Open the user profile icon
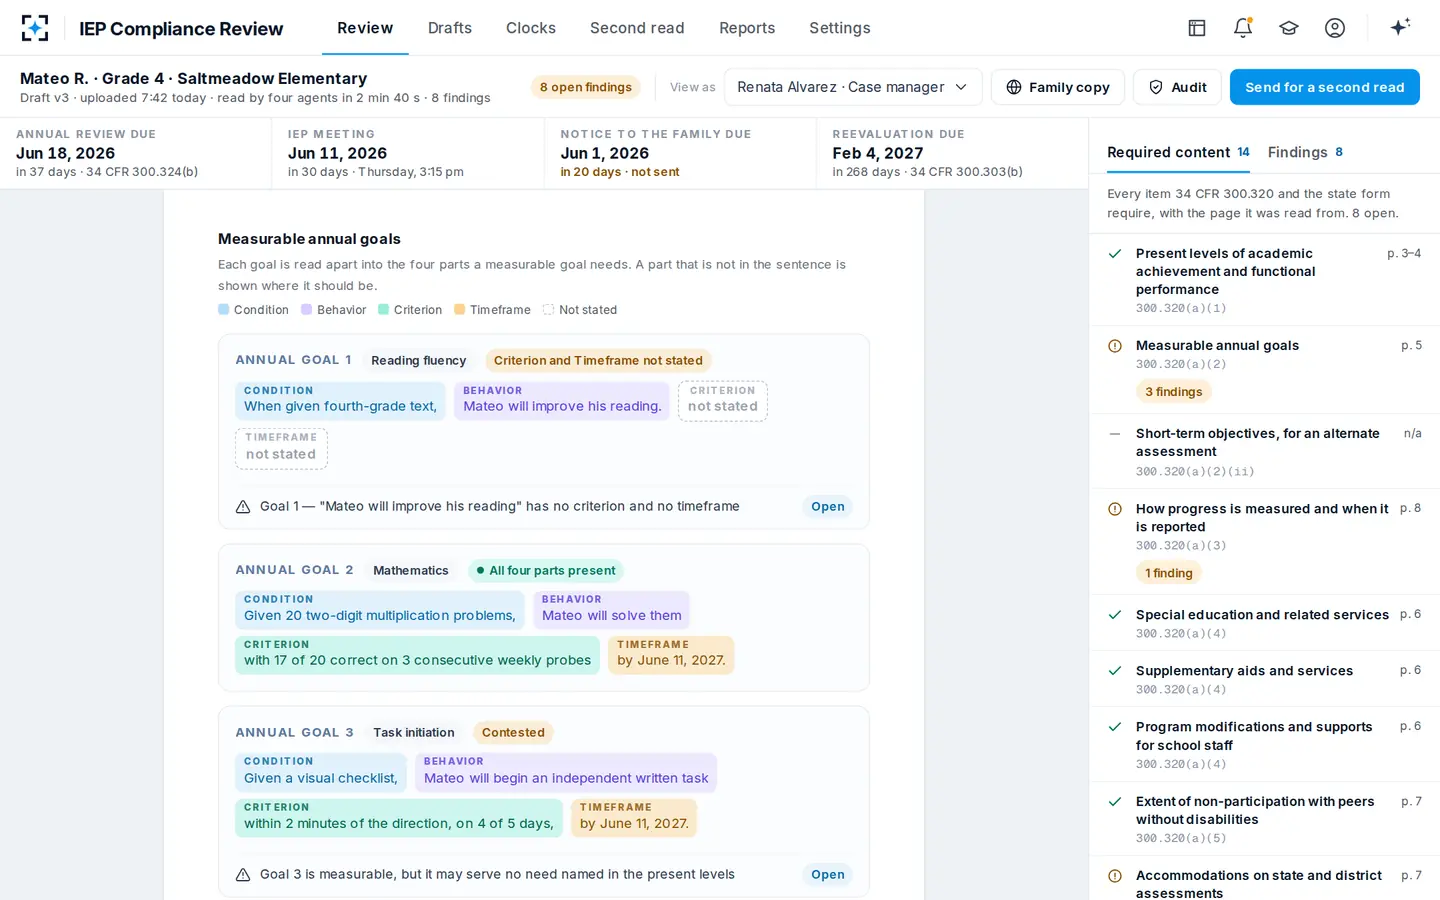This screenshot has width=1440, height=900. (x=1335, y=28)
